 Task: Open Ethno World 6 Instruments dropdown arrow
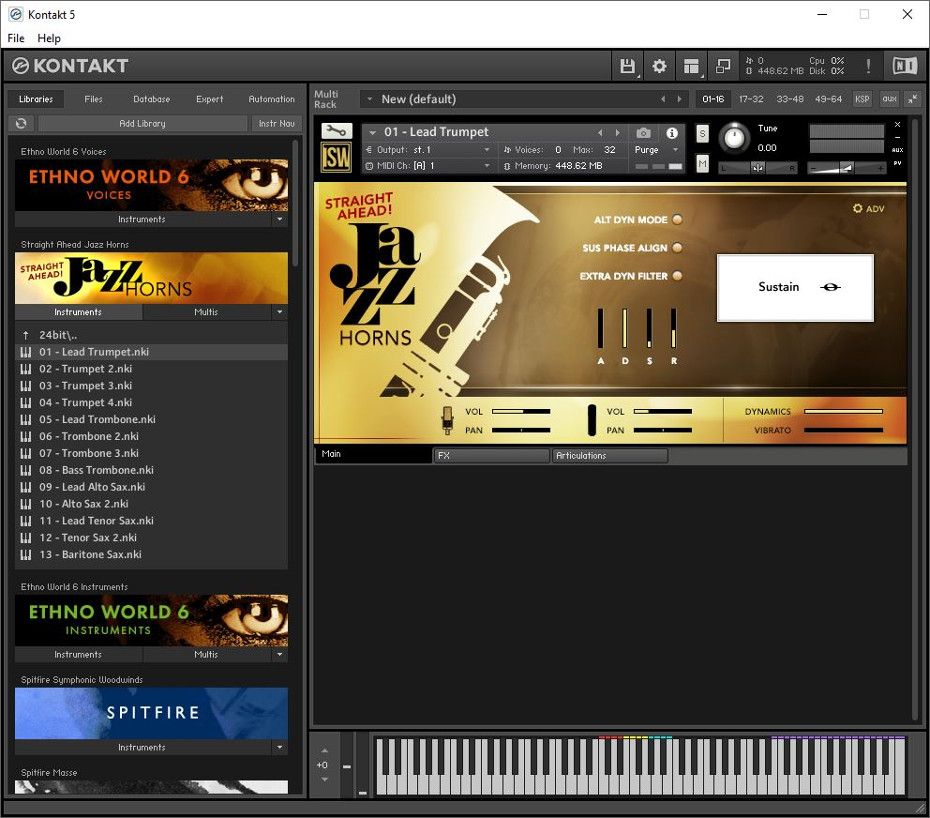[x=280, y=654]
